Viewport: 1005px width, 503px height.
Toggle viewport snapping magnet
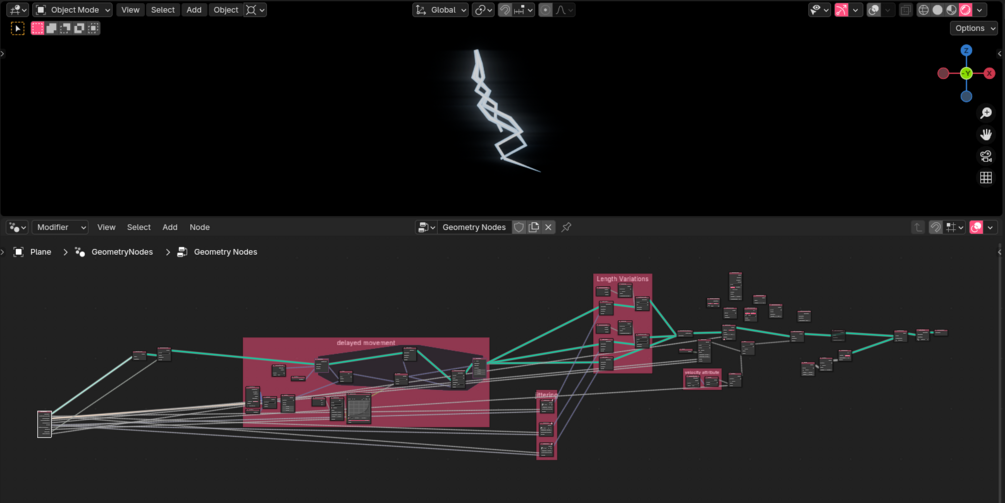[x=505, y=10]
